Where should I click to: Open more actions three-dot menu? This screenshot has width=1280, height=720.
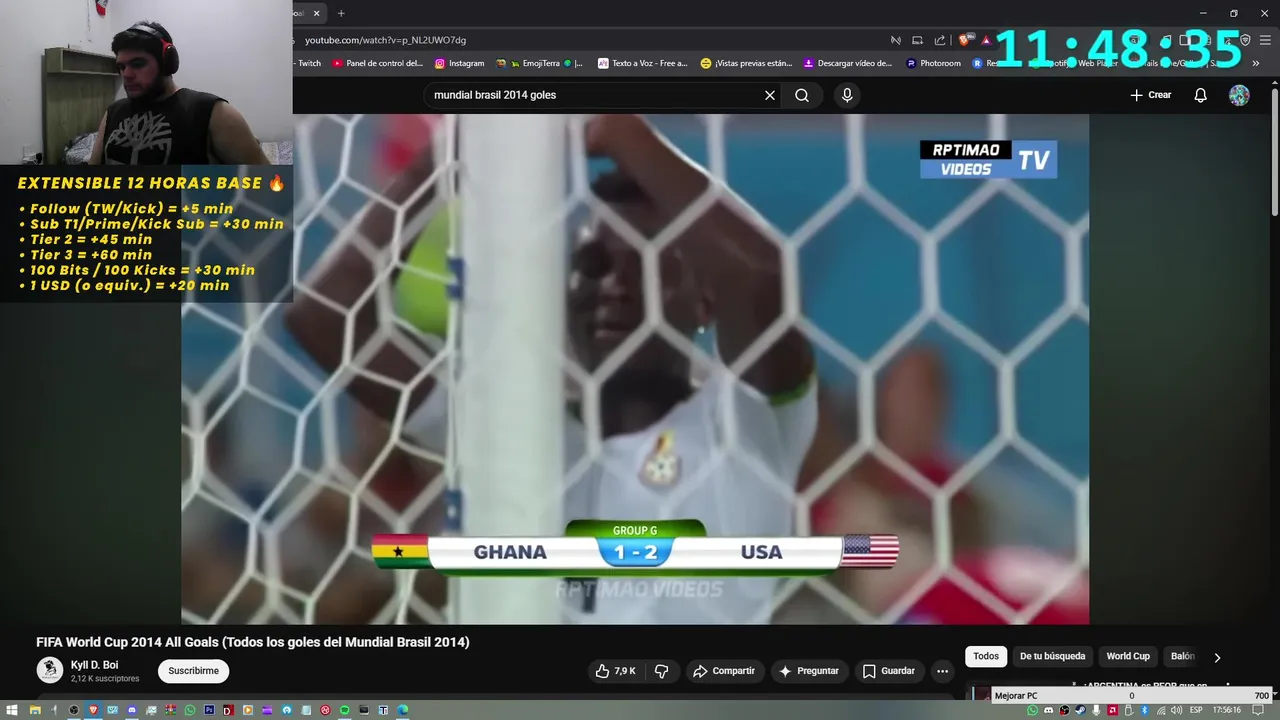[x=942, y=671]
